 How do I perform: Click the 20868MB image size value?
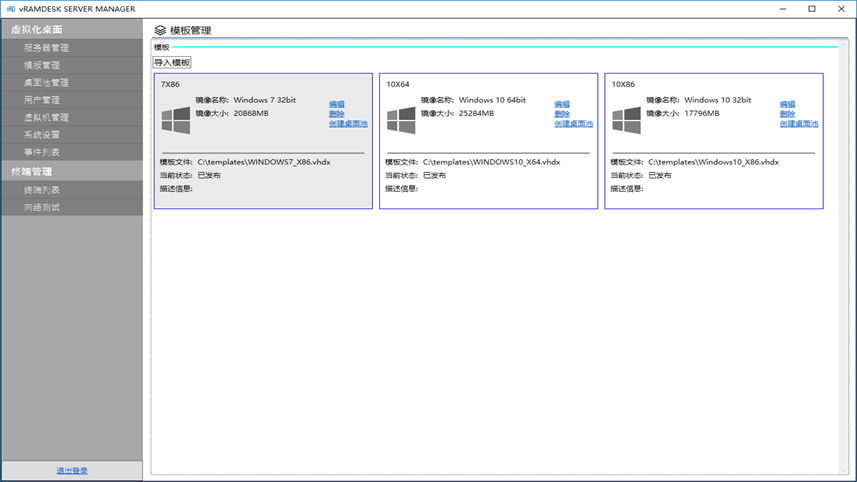[251, 113]
